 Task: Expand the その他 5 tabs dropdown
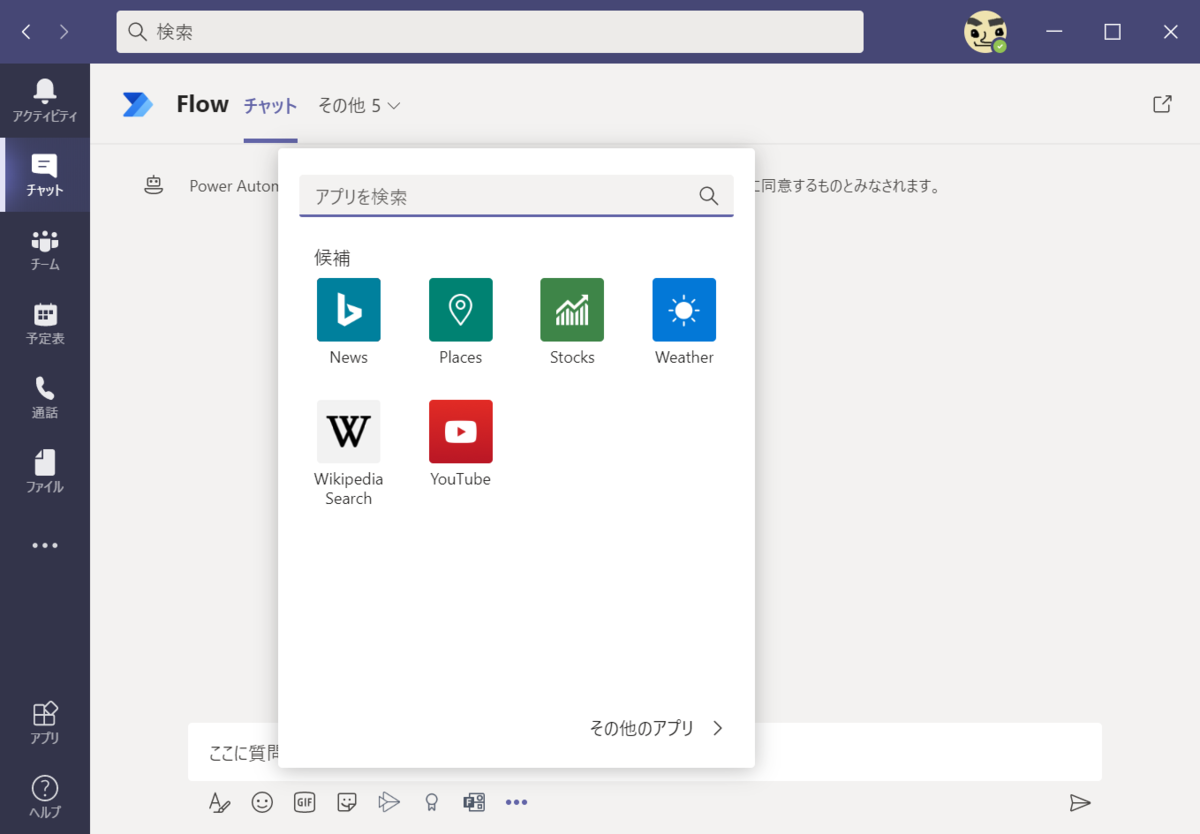[359, 105]
